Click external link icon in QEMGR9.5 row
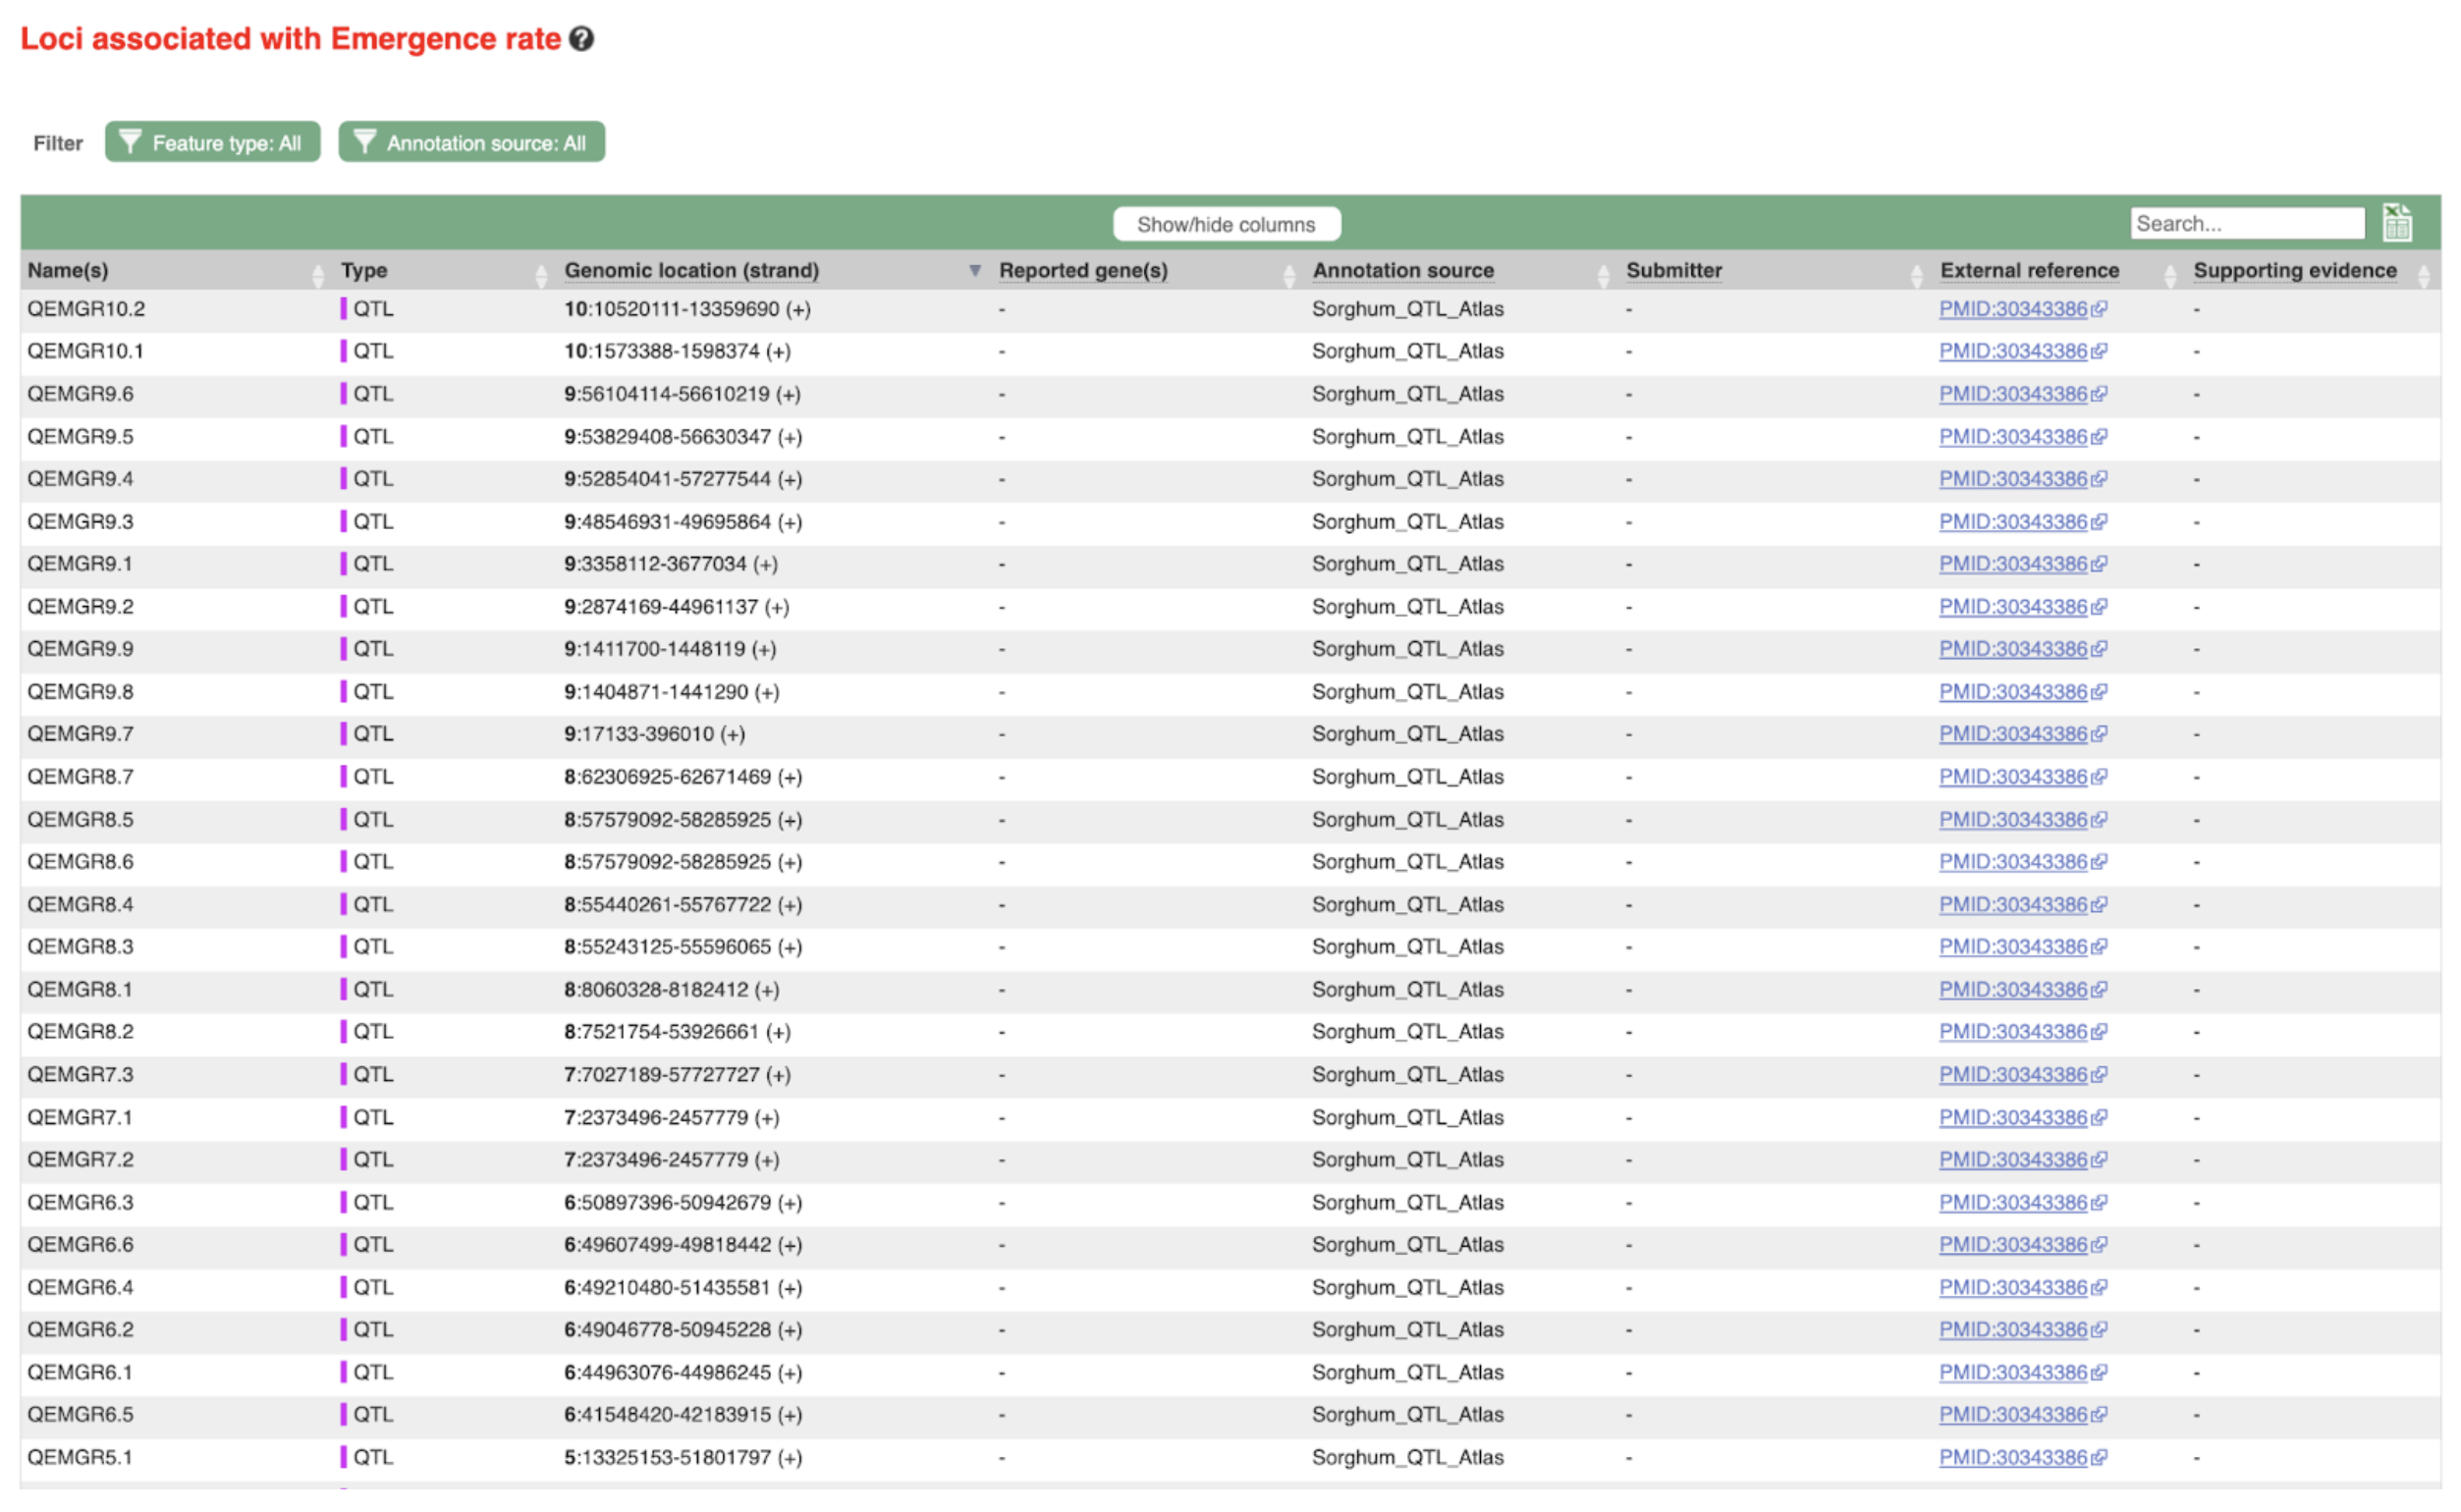 2098,437
